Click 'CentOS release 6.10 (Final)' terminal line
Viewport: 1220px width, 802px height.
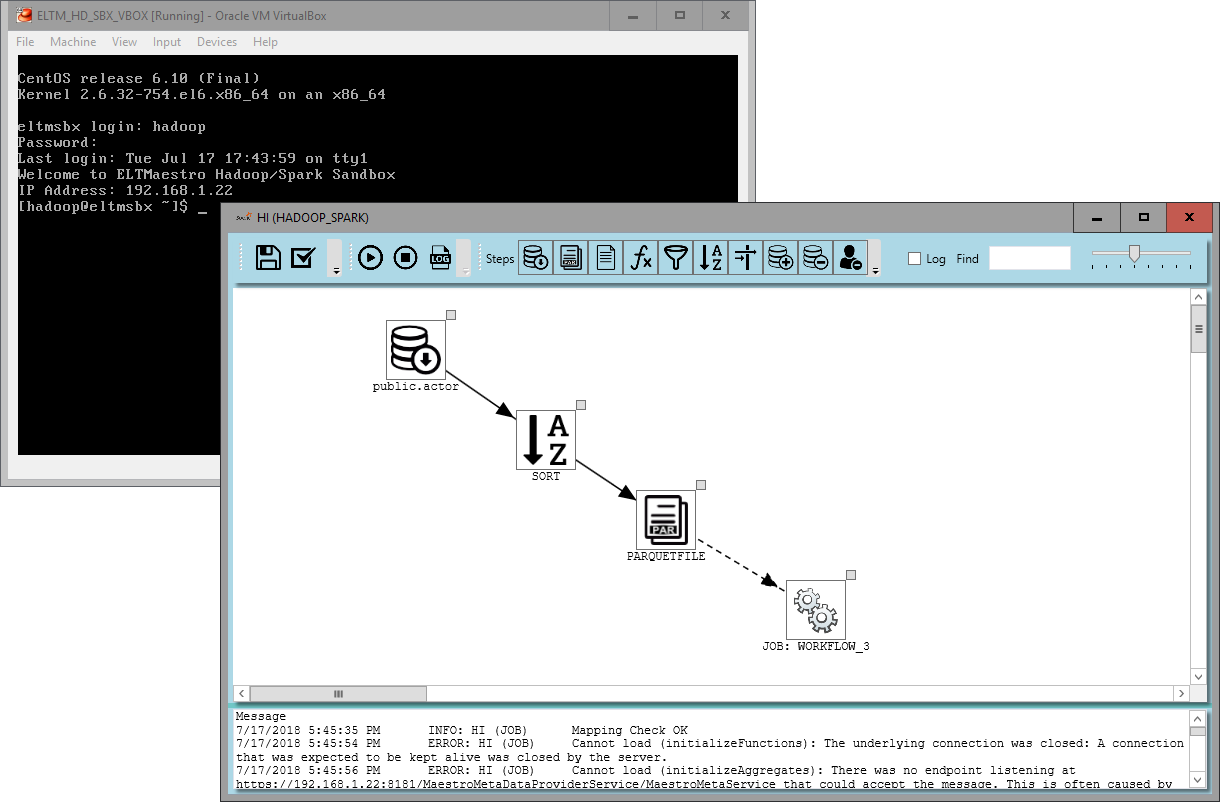coord(139,78)
